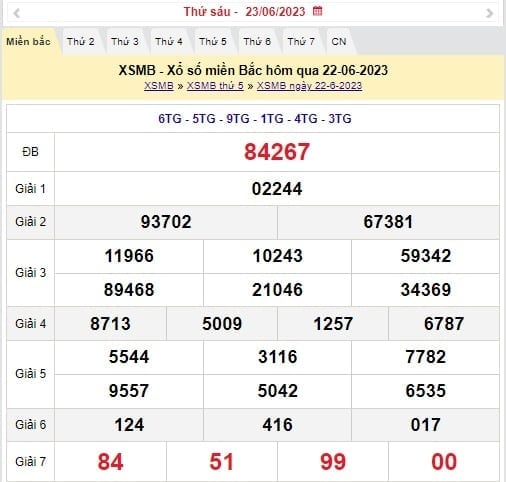Switch to the CN tab
This screenshot has width=506, height=482.
[x=339, y=42]
